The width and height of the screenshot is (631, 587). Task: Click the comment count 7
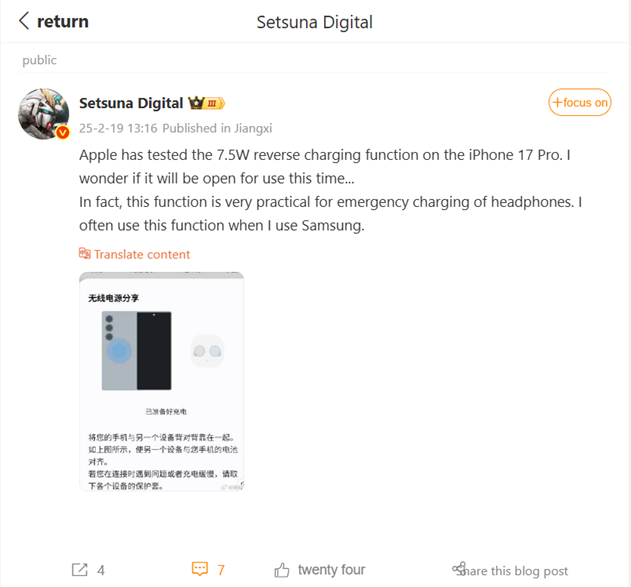click(221, 570)
